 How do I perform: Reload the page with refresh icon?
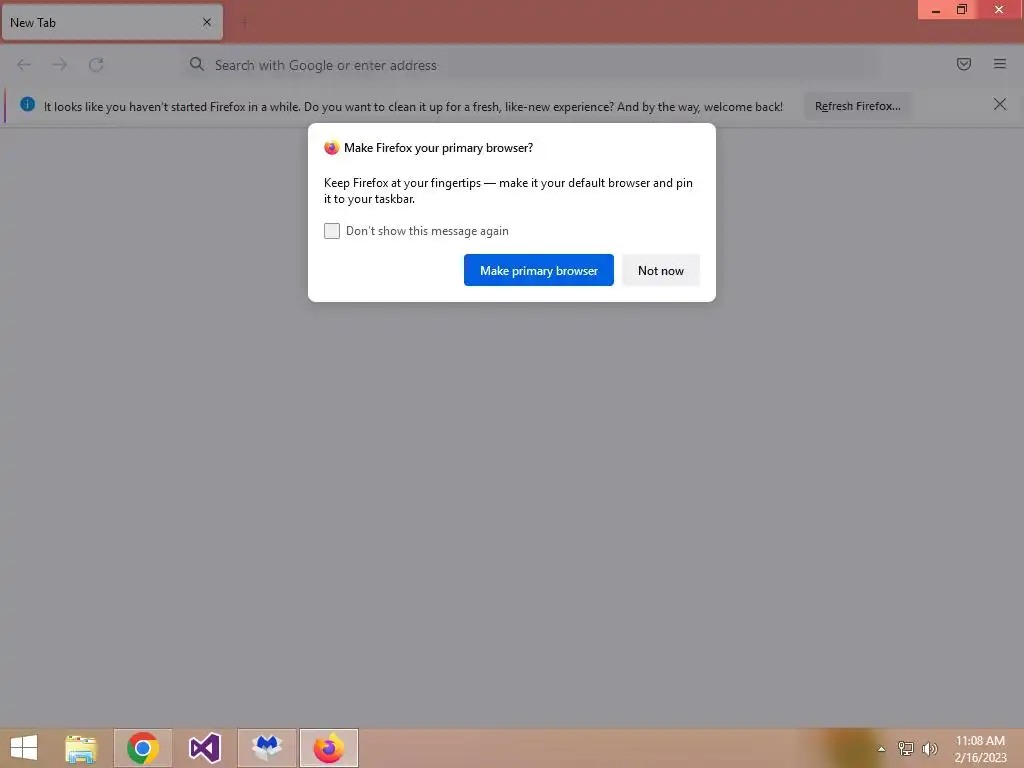click(96, 64)
